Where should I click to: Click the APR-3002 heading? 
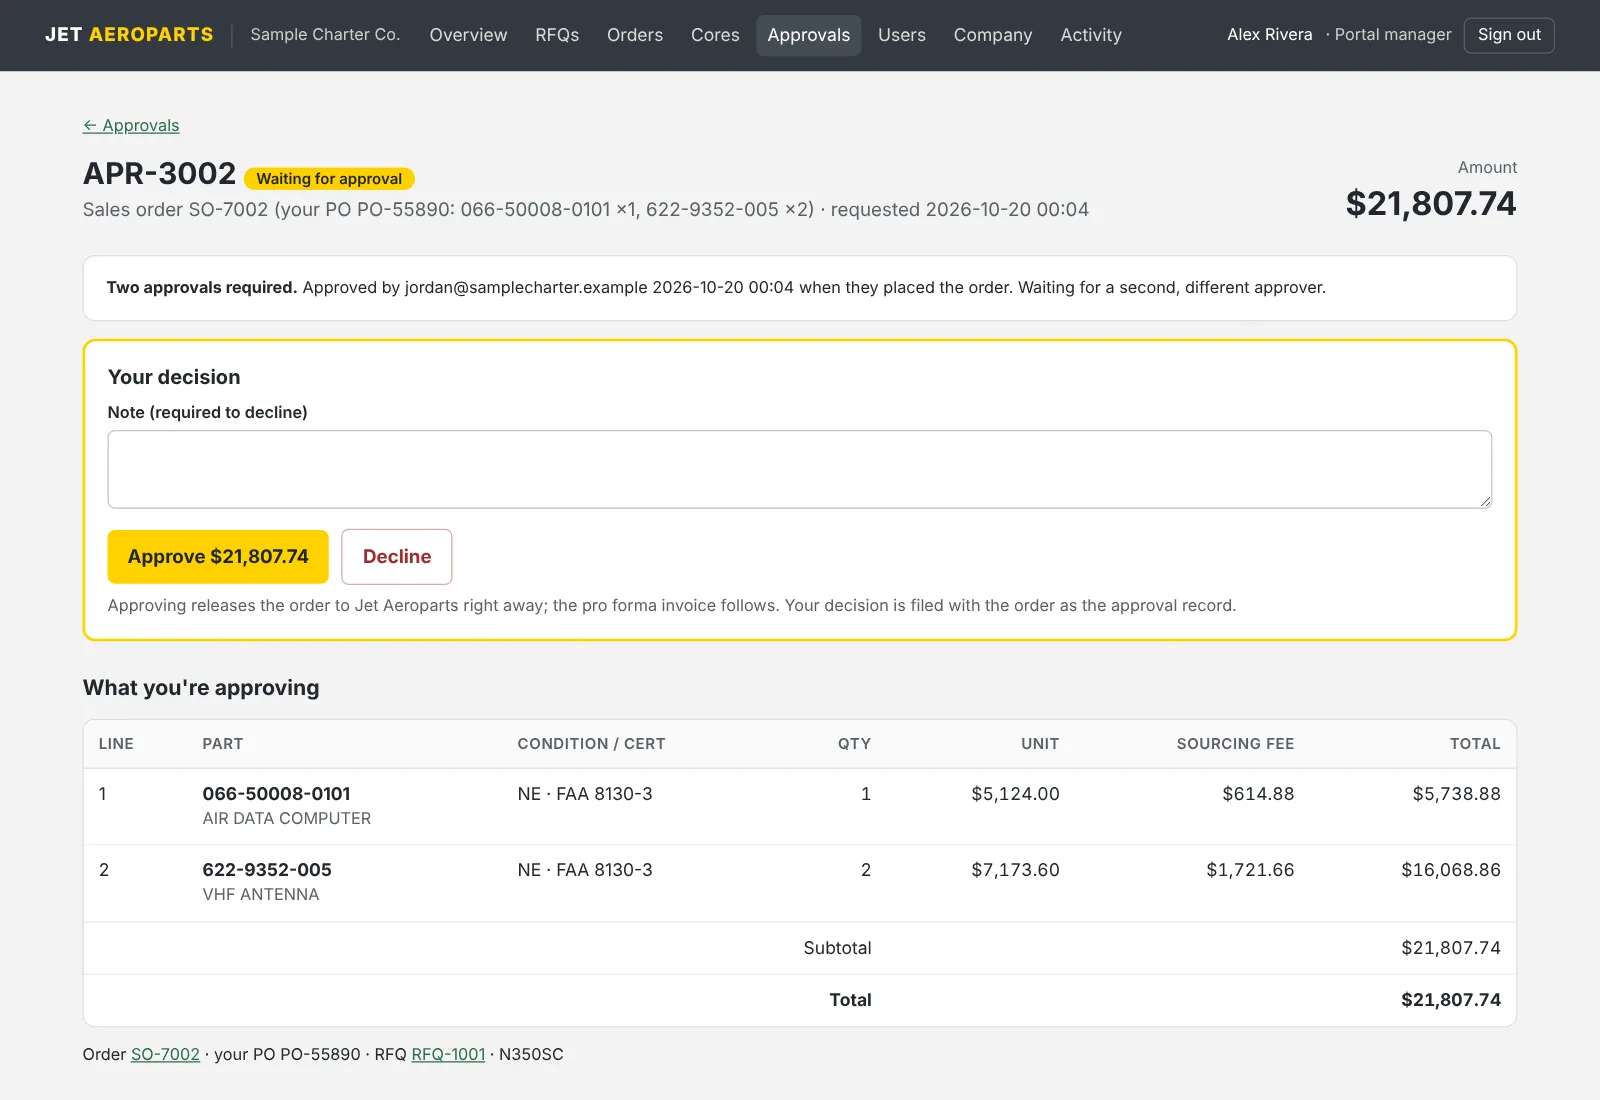(159, 174)
